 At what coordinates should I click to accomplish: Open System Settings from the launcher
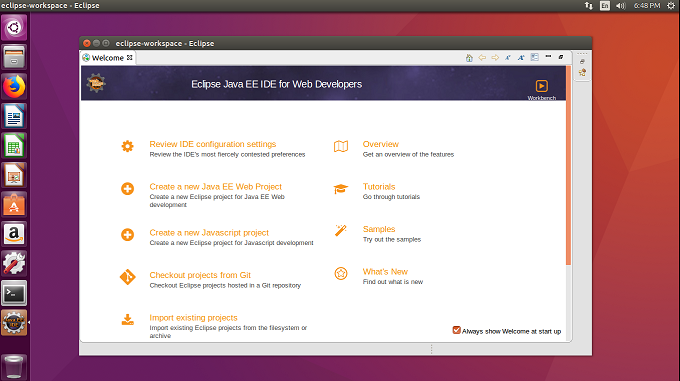tap(14, 264)
